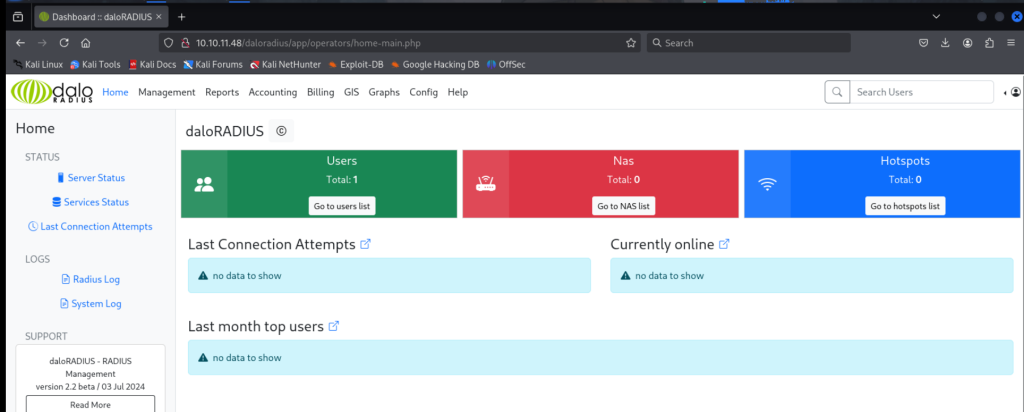1024x412 pixels.
Task: Click the browser URL address bar
Action: point(398,43)
